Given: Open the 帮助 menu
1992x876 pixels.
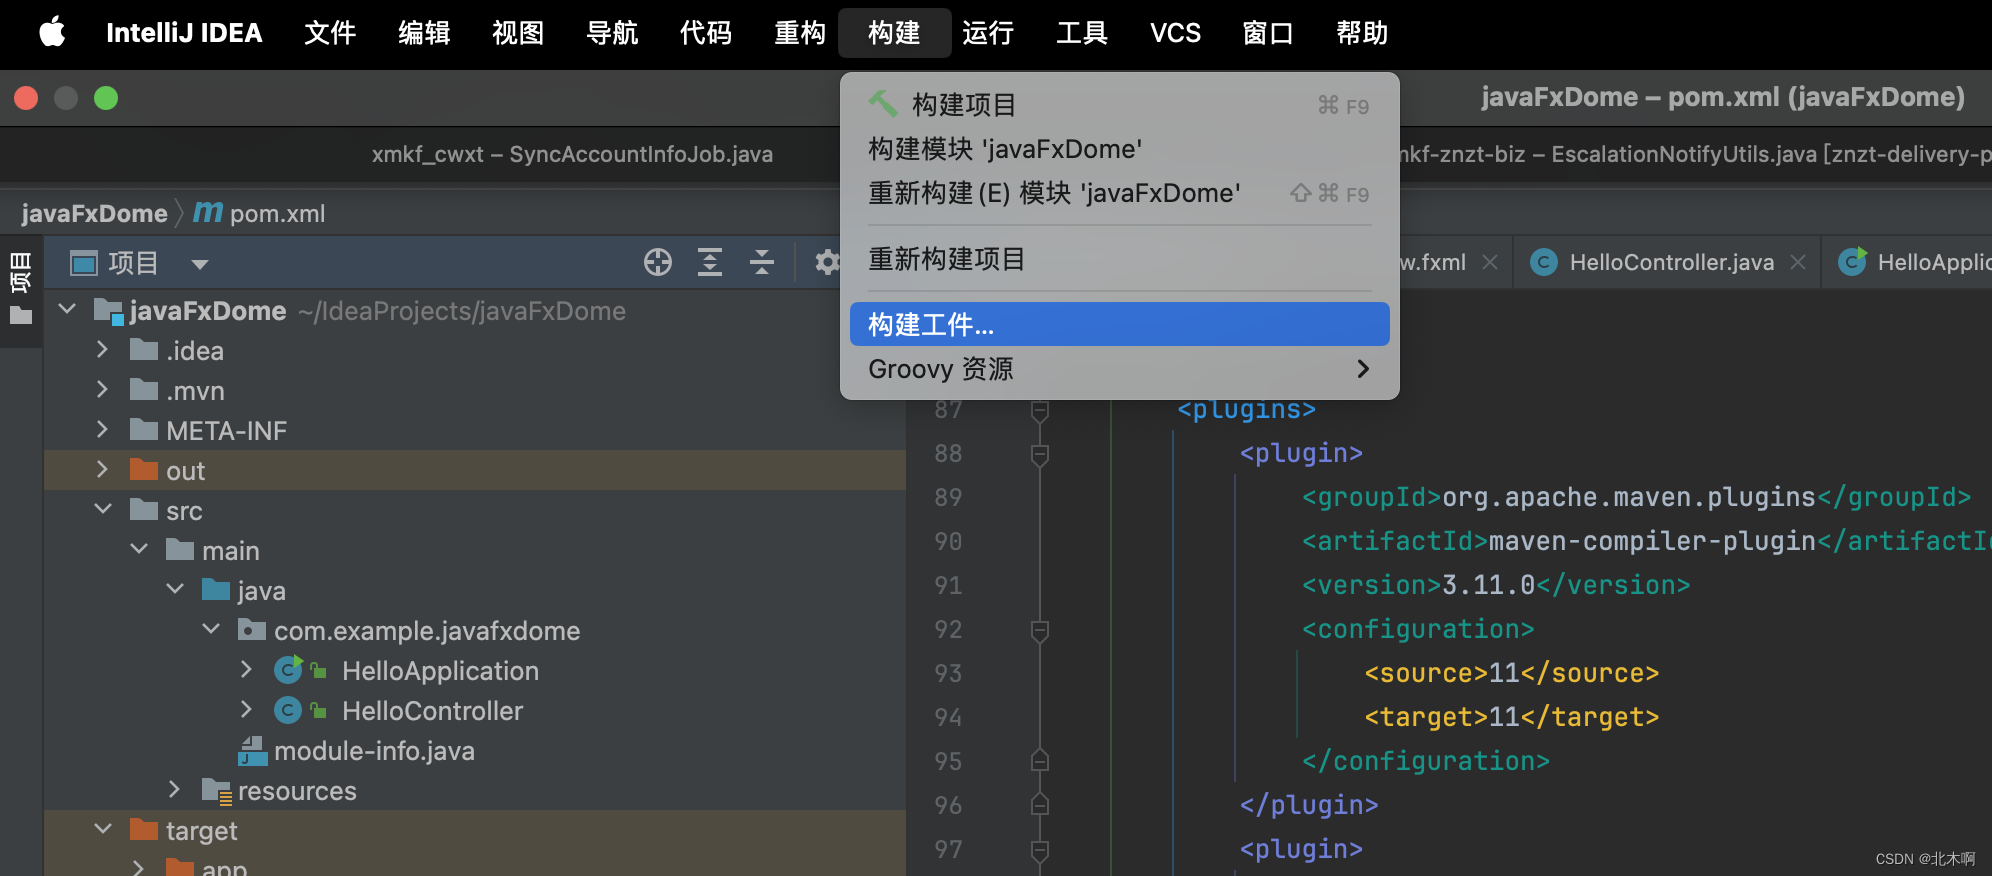Looking at the screenshot, I should coord(1362,33).
